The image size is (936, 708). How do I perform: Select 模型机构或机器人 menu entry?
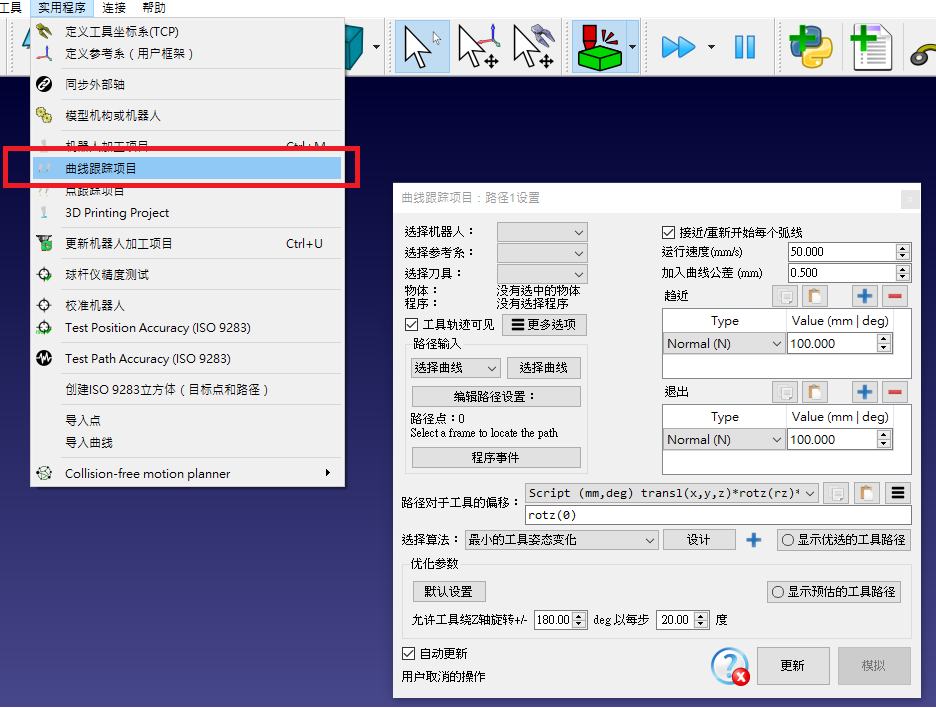click(187, 115)
